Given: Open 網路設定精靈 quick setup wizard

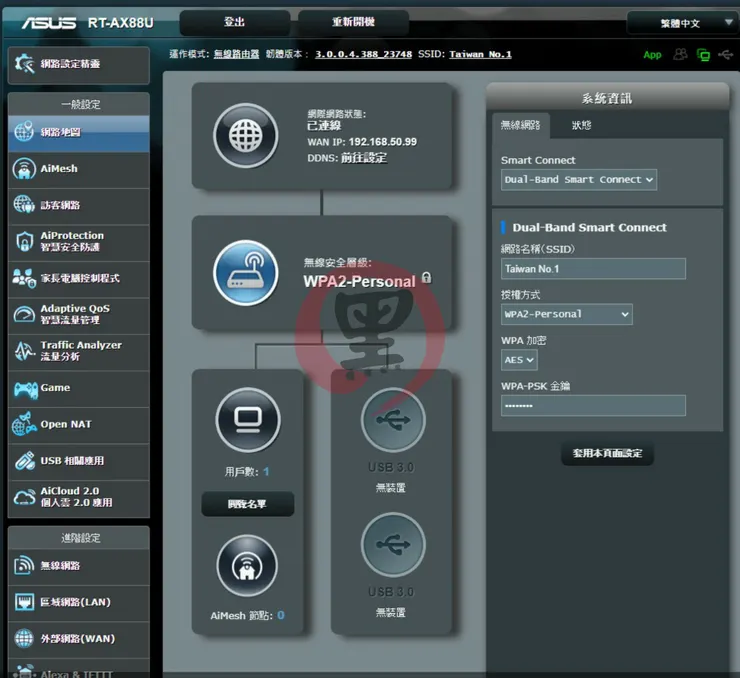Looking at the screenshot, I should coord(79,64).
